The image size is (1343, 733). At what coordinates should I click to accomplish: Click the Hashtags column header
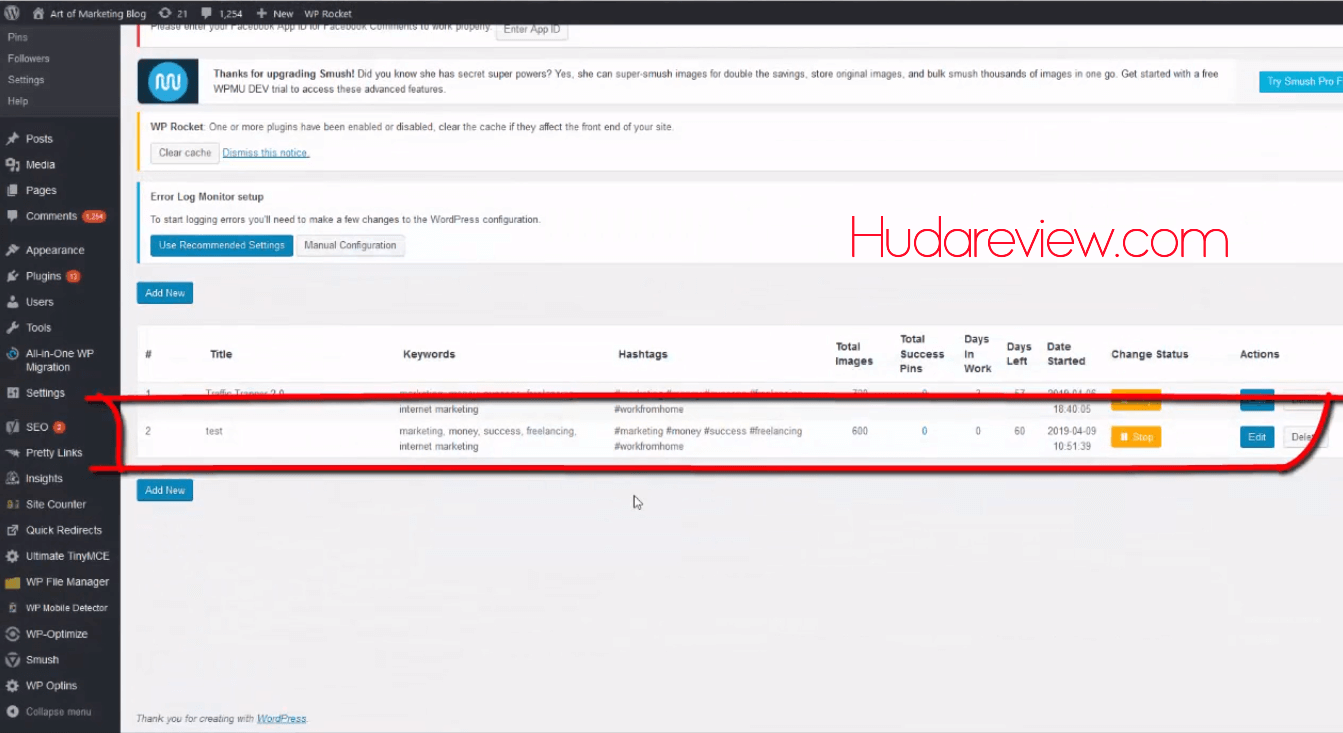point(643,354)
